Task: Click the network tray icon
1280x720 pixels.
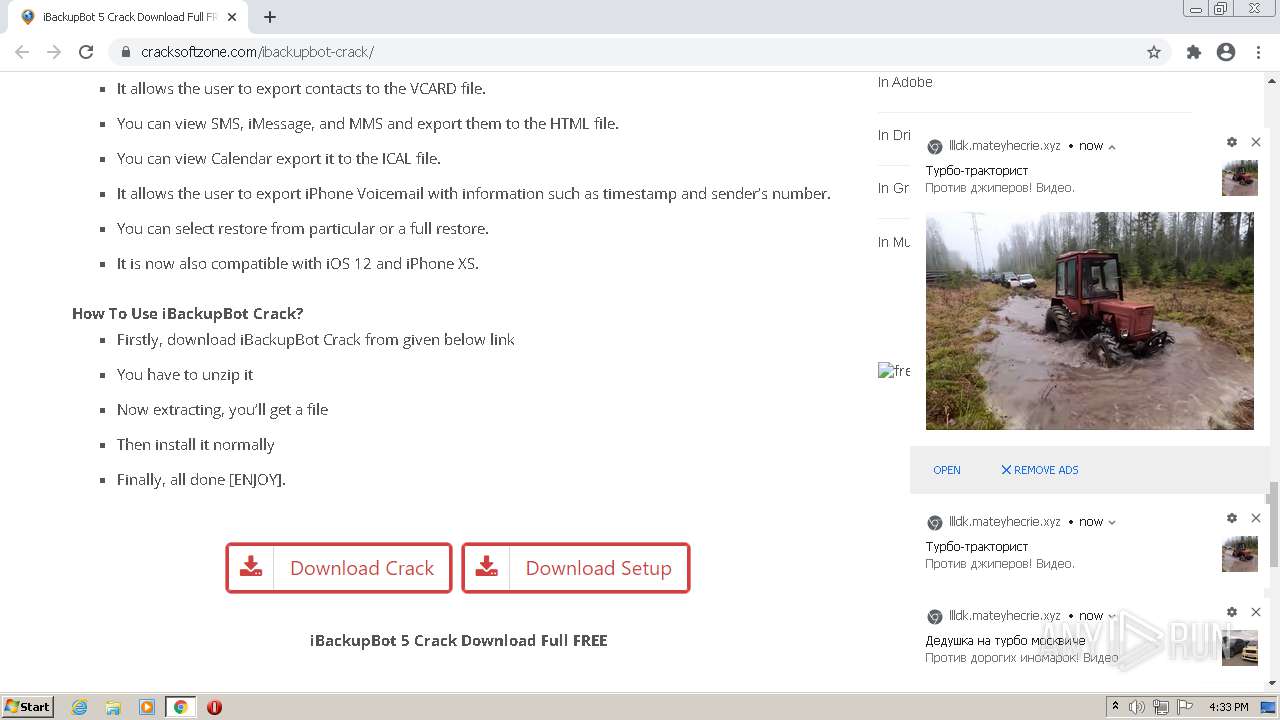Action: click(x=1161, y=707)
